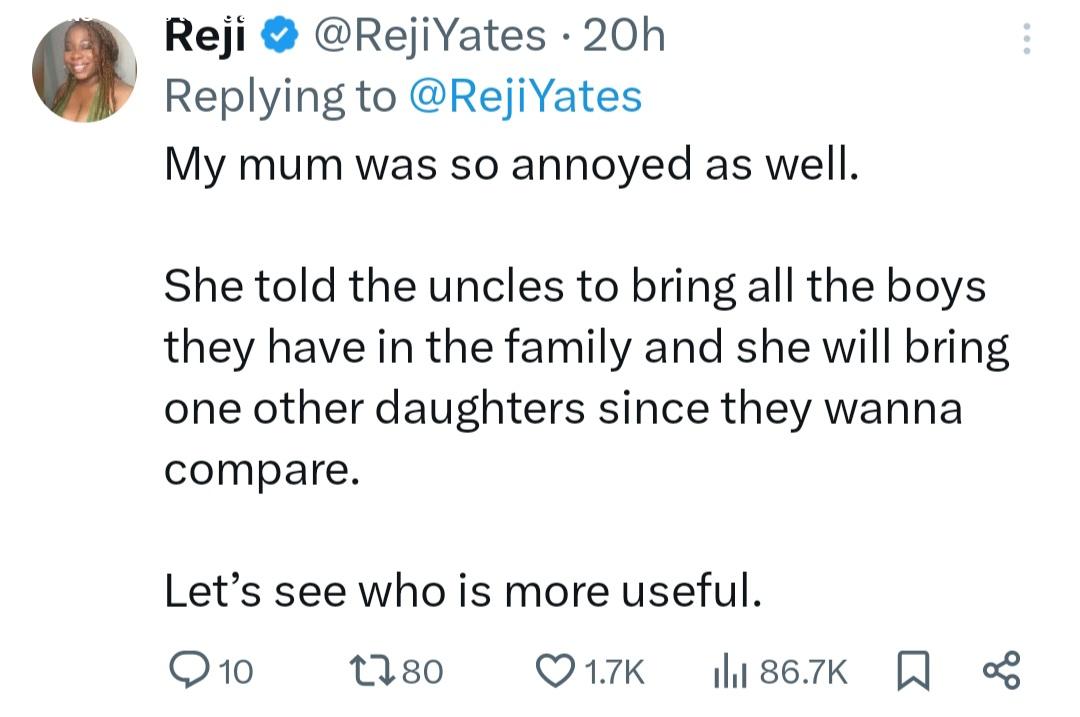Open the @RejiYates handle in the header
Screen dimensions: 1080x717
coord(430,37)
